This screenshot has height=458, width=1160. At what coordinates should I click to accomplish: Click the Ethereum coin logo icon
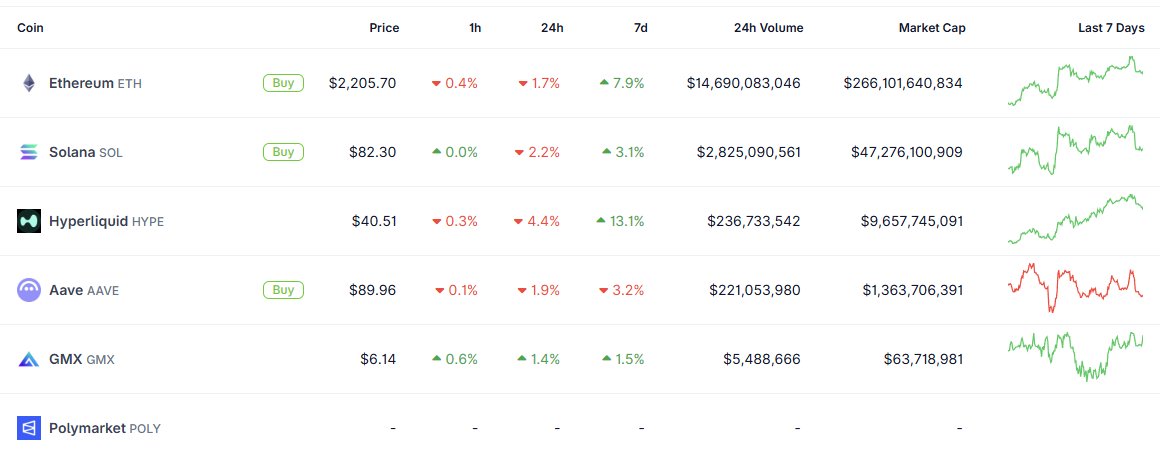pyautogui.click(x=28, y=83)
